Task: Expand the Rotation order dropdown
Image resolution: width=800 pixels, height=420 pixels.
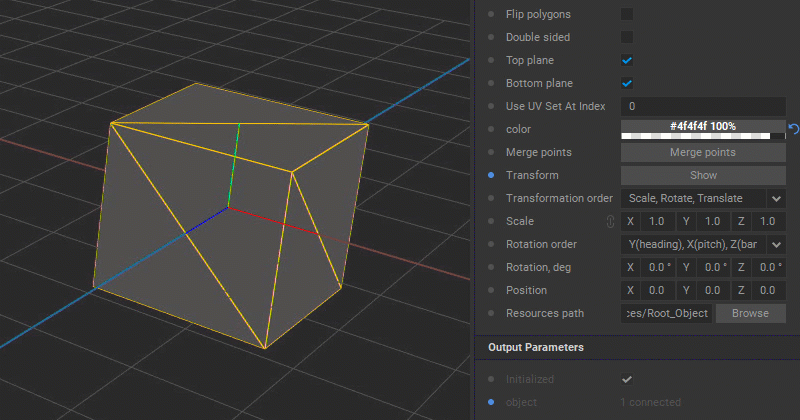Action: pyautogui.click(x=703, y=244)
